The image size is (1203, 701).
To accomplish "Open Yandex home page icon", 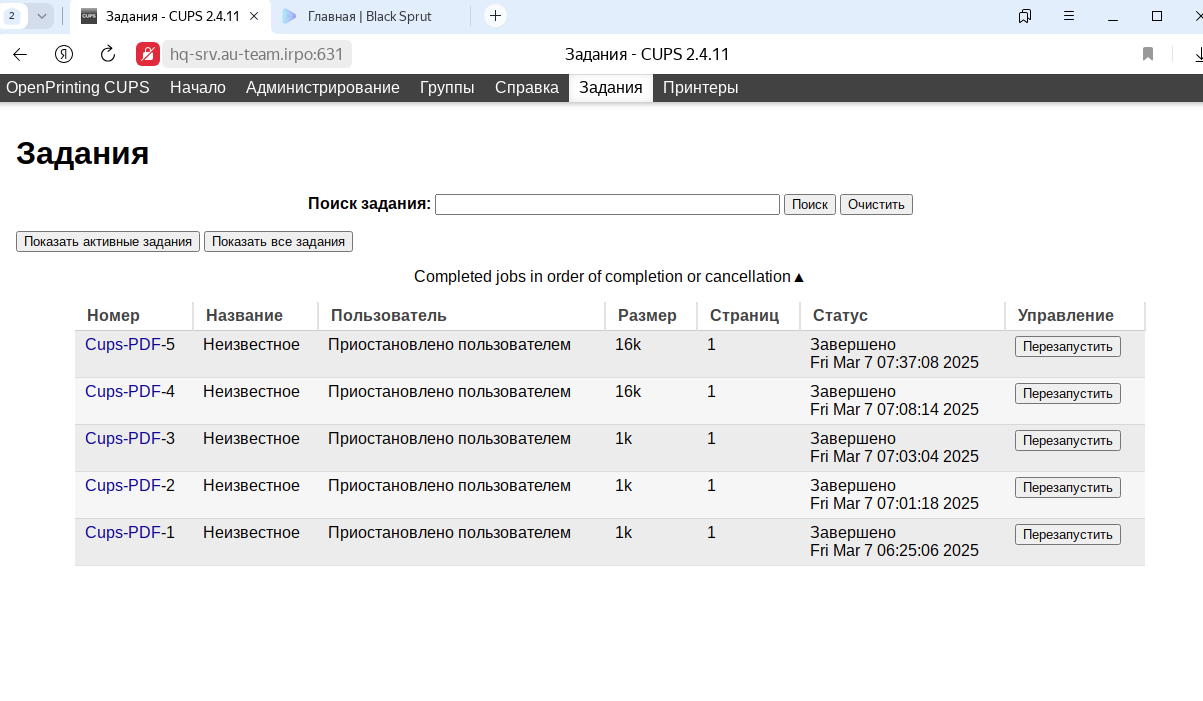I will [x=64, y=54].
